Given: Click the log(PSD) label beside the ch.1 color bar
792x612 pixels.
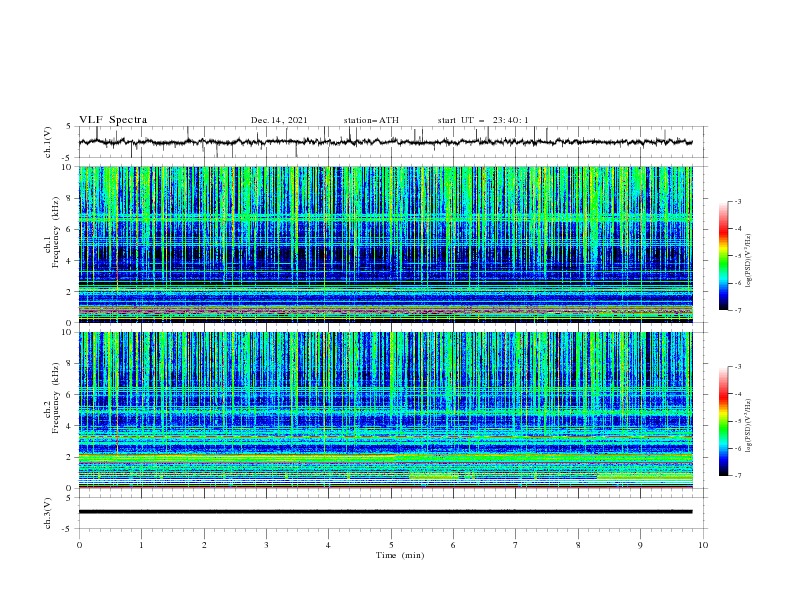Looking at the screenshot, I should click(x=749, y=261).
